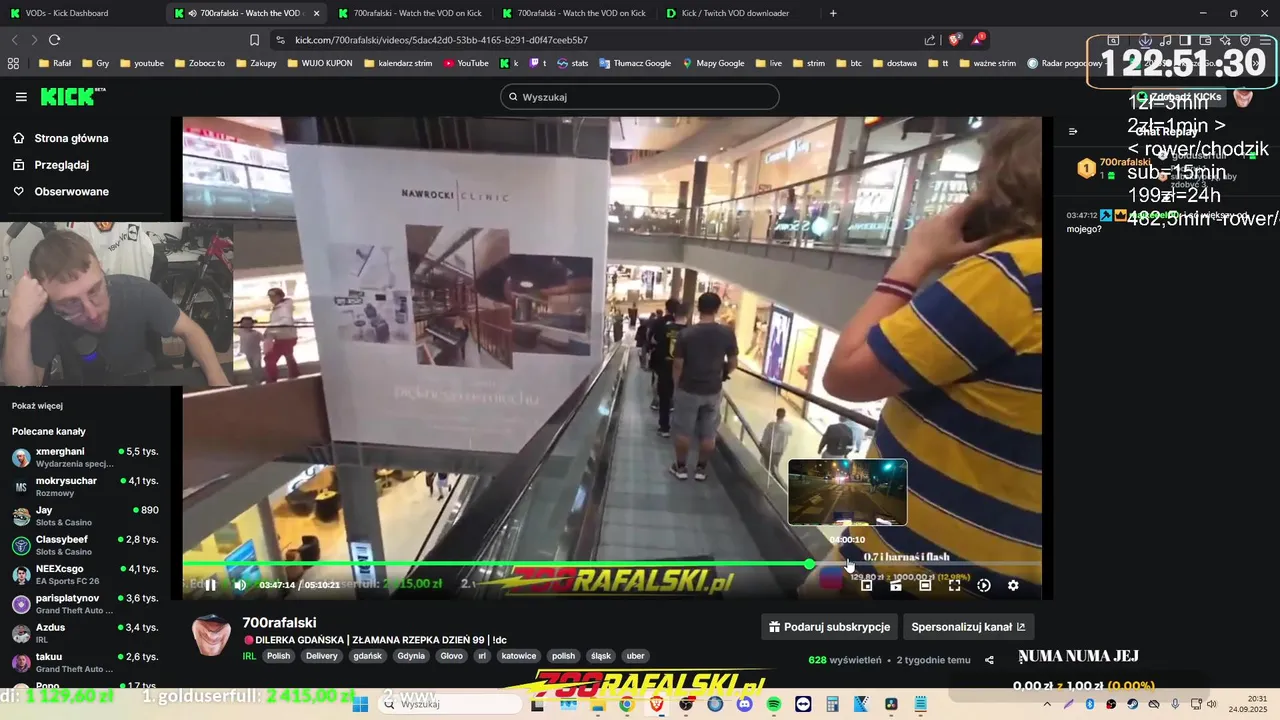Select the uber tag
This screenshot has width=1280, height=720.
(x=635, y=656)
